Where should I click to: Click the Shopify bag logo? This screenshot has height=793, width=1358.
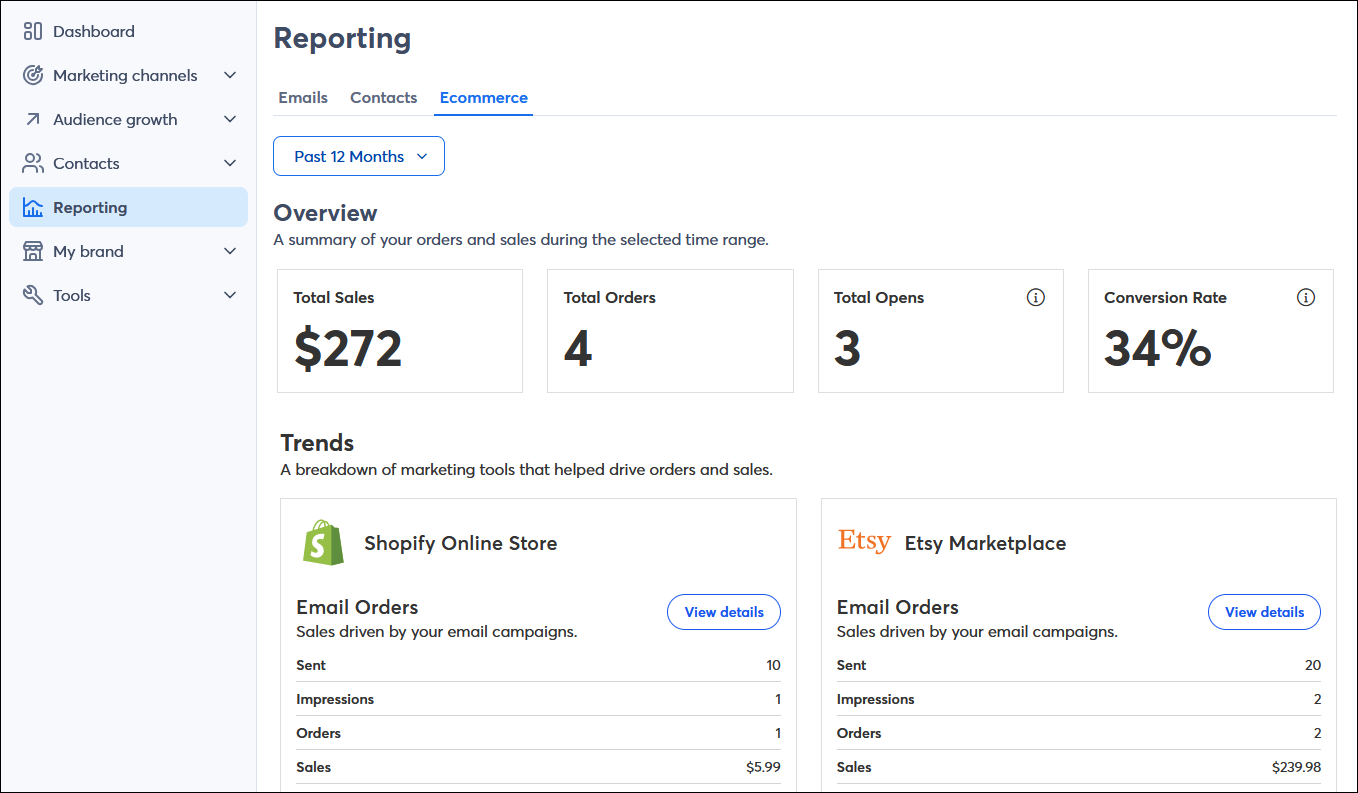pos(323,542)
